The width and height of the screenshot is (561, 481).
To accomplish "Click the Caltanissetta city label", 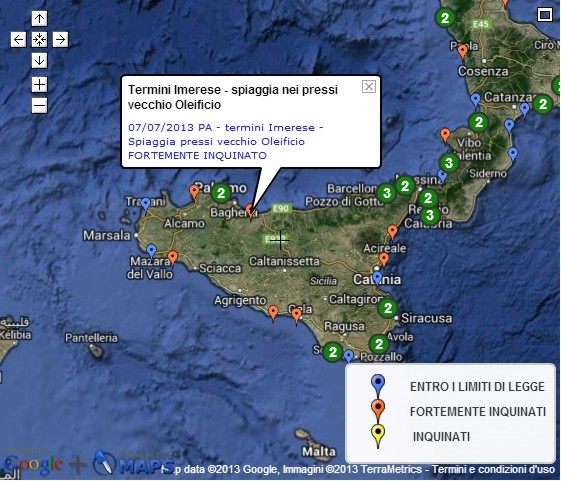I will coord(284,261).
